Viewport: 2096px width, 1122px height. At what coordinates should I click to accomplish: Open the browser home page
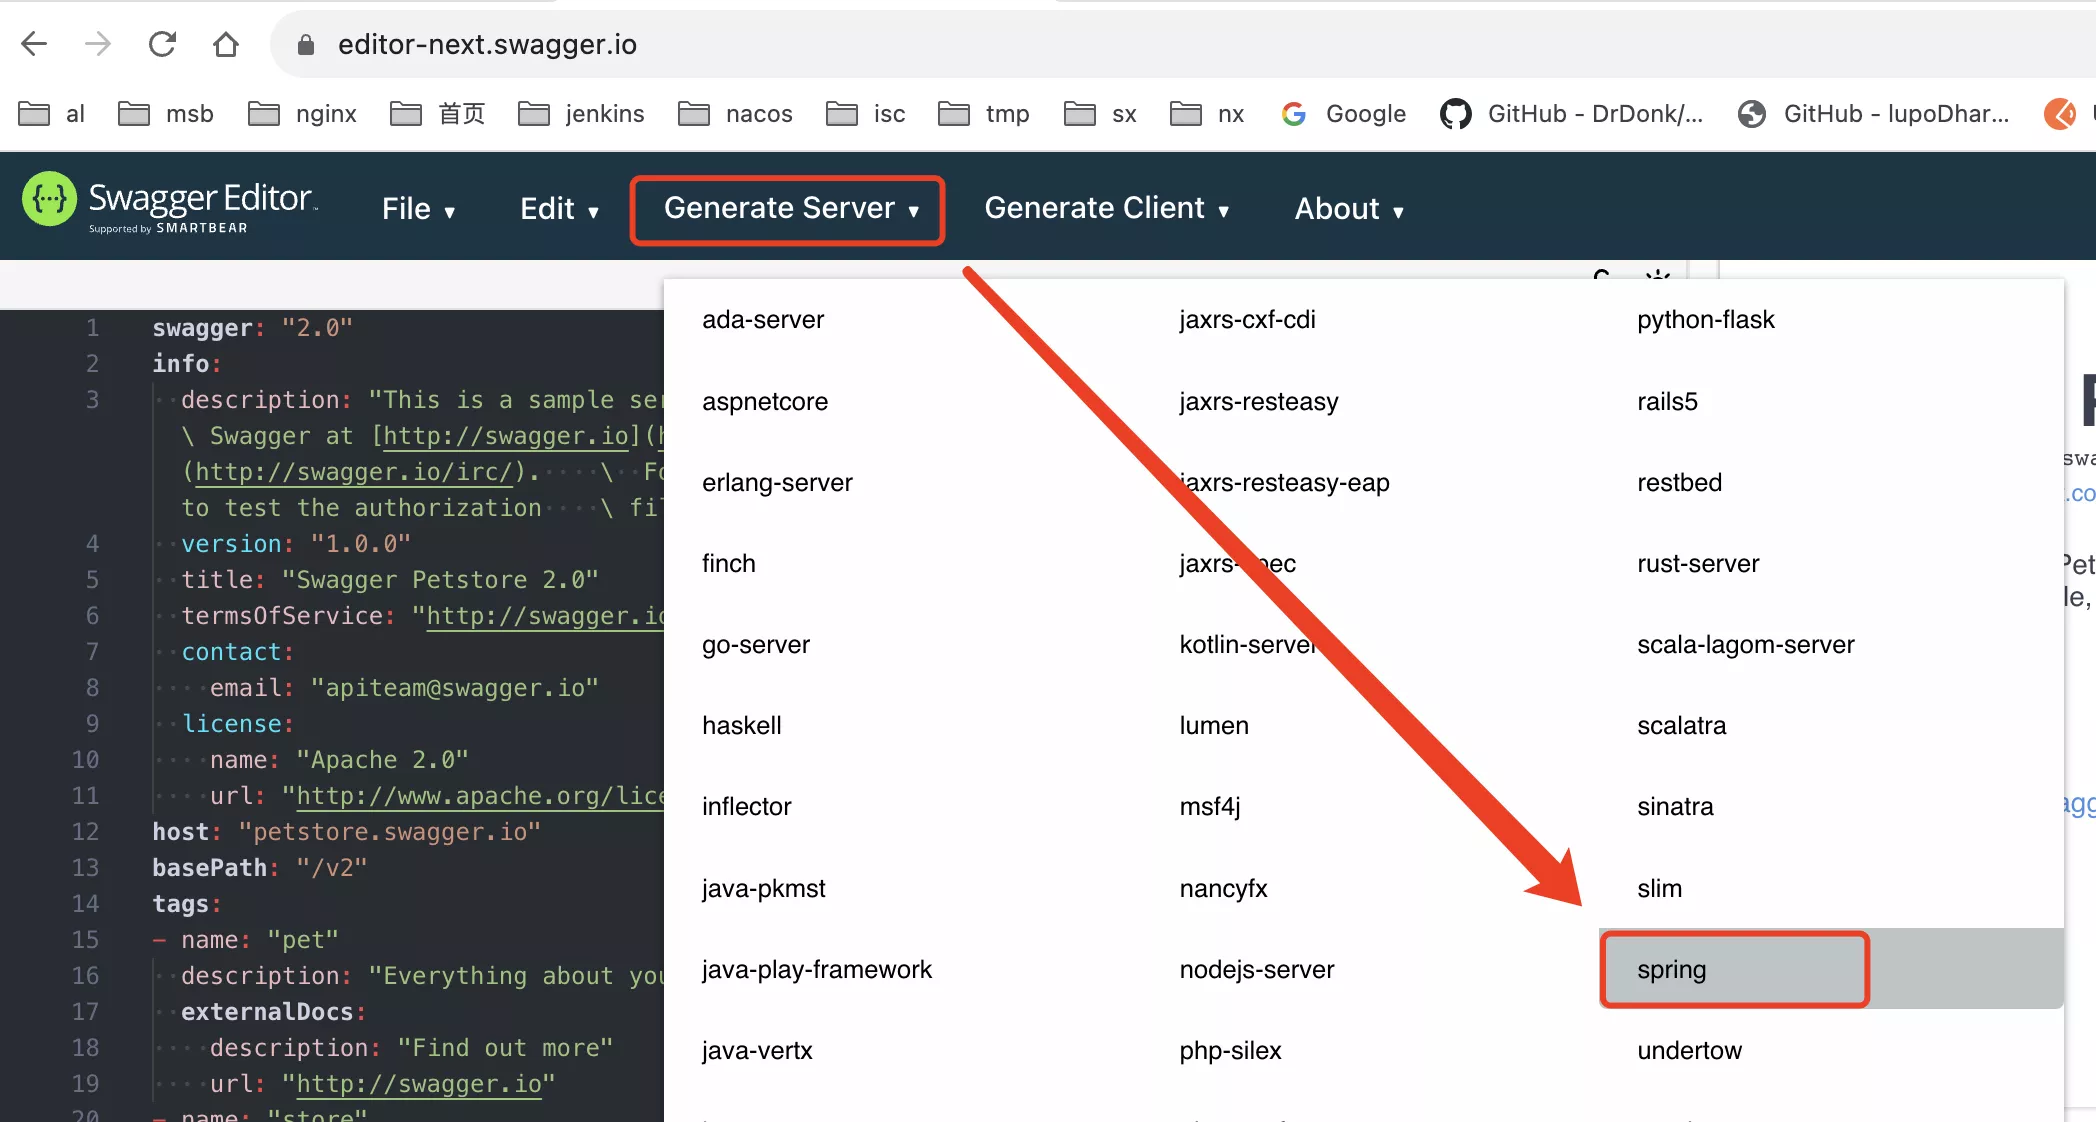point(226,44)
